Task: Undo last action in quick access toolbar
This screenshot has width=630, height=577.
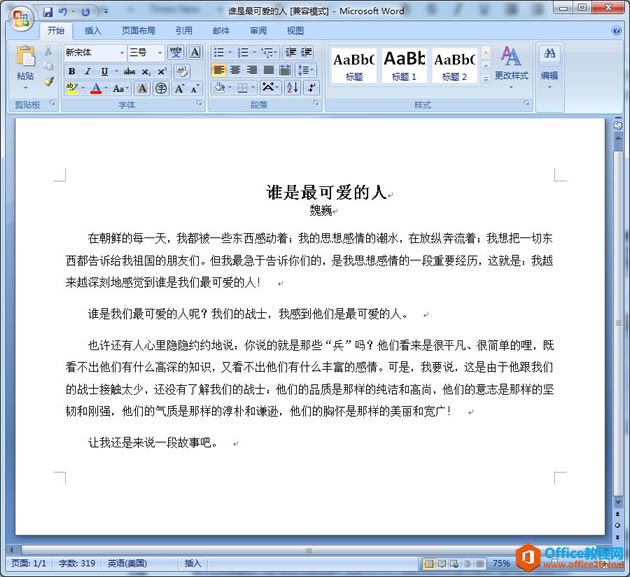Action: [x=63, y=12]
